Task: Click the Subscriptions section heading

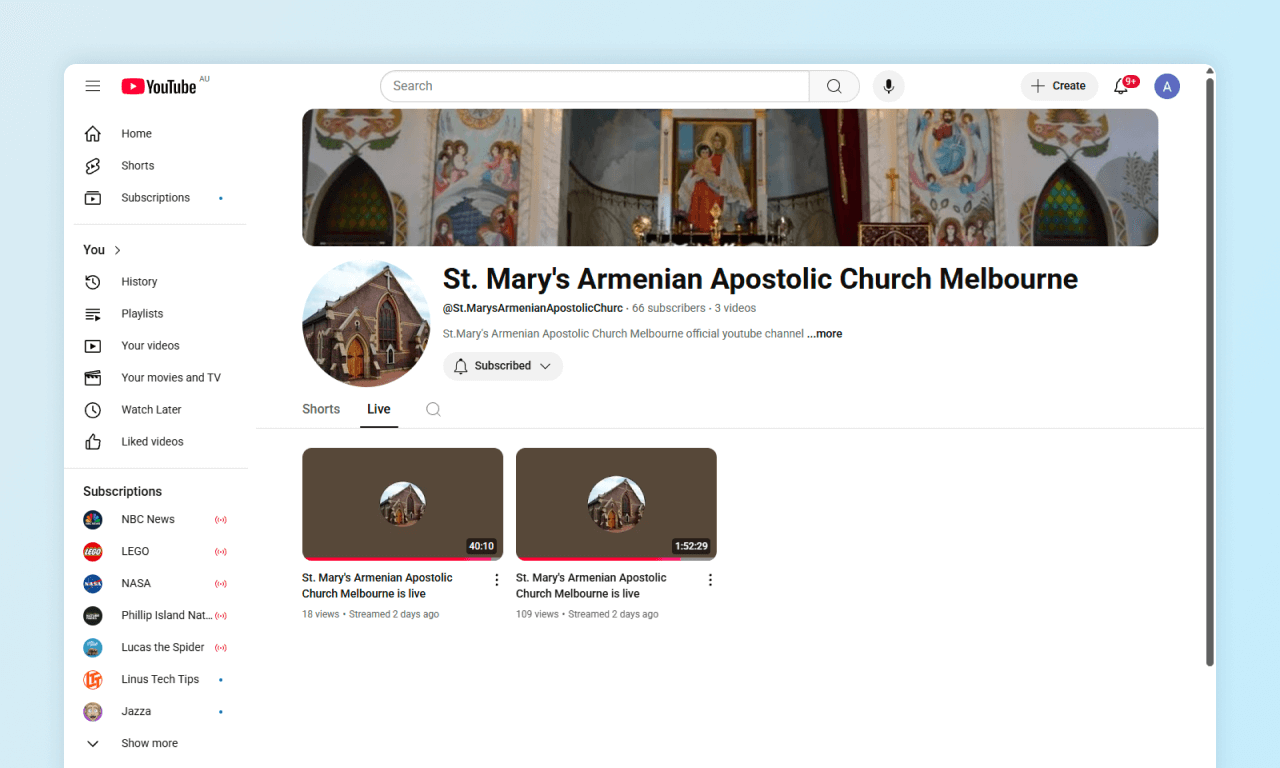Action: (122, 492)
